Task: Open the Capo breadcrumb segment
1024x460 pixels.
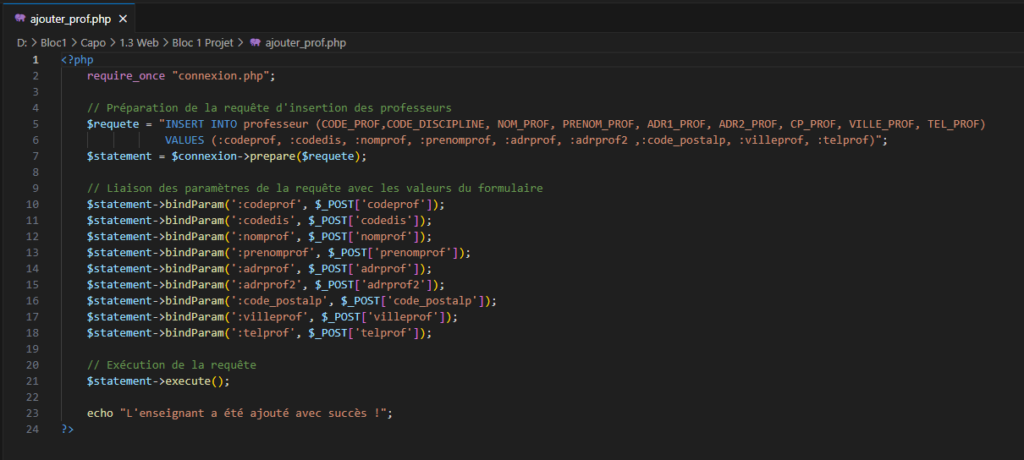Action: click(x=93, y=42)
